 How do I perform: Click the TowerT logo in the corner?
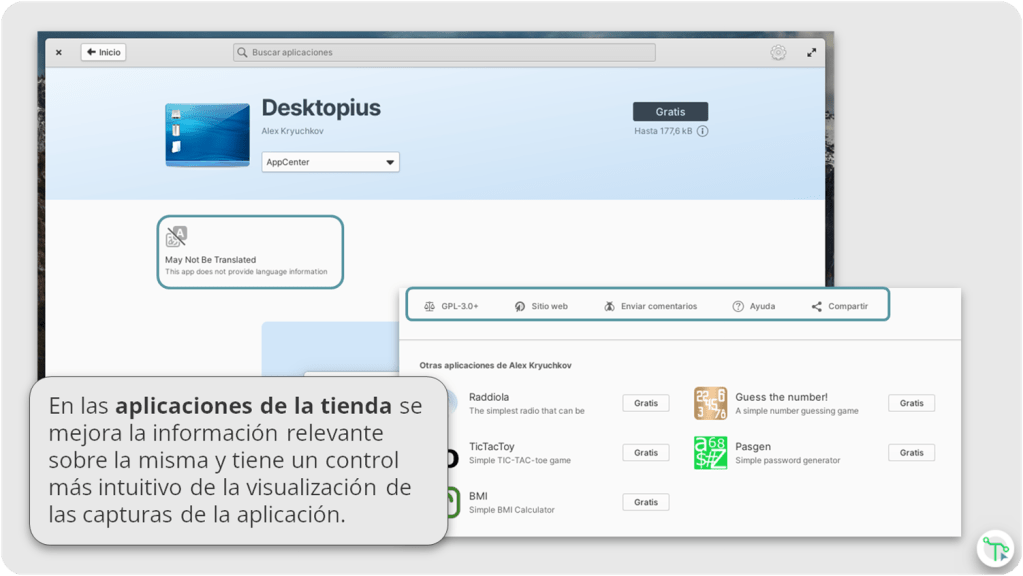pos(995,547)
